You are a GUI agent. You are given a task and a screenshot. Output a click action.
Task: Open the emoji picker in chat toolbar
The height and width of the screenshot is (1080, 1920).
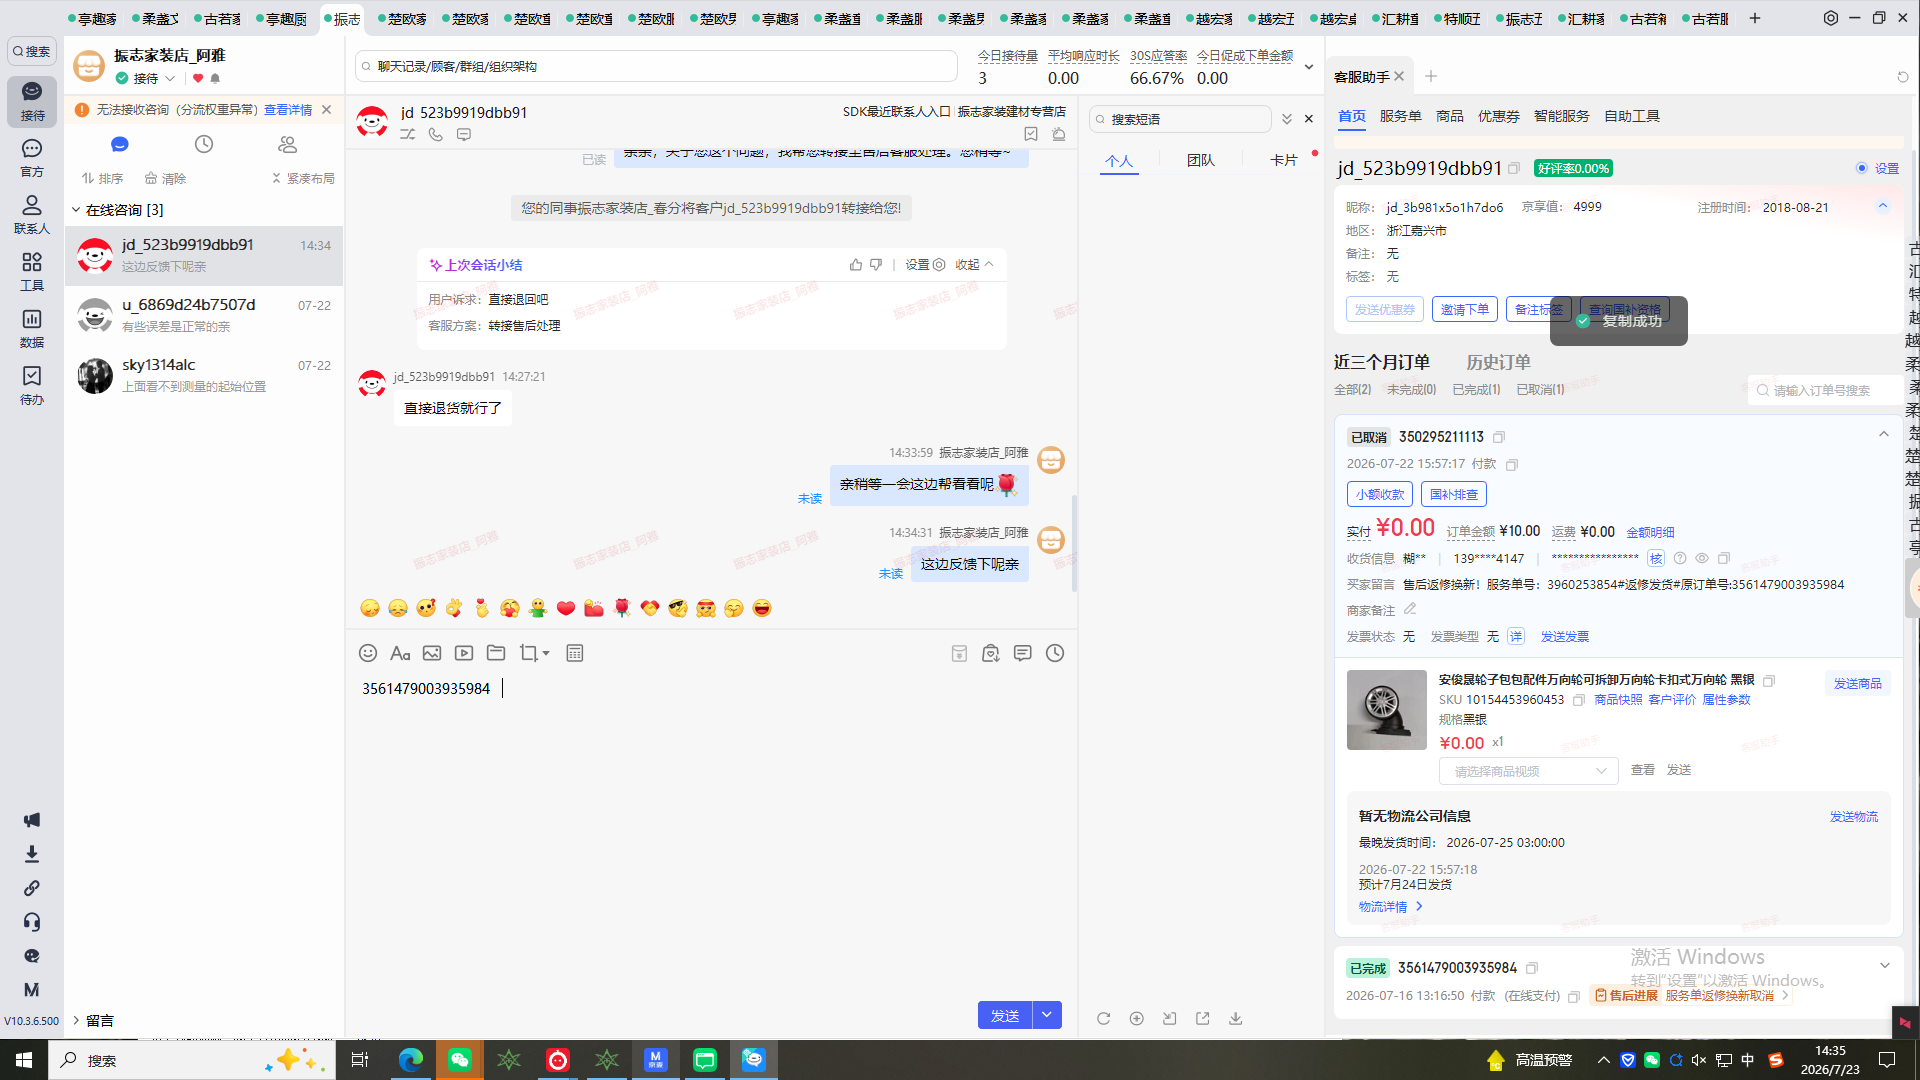(368, 653)
